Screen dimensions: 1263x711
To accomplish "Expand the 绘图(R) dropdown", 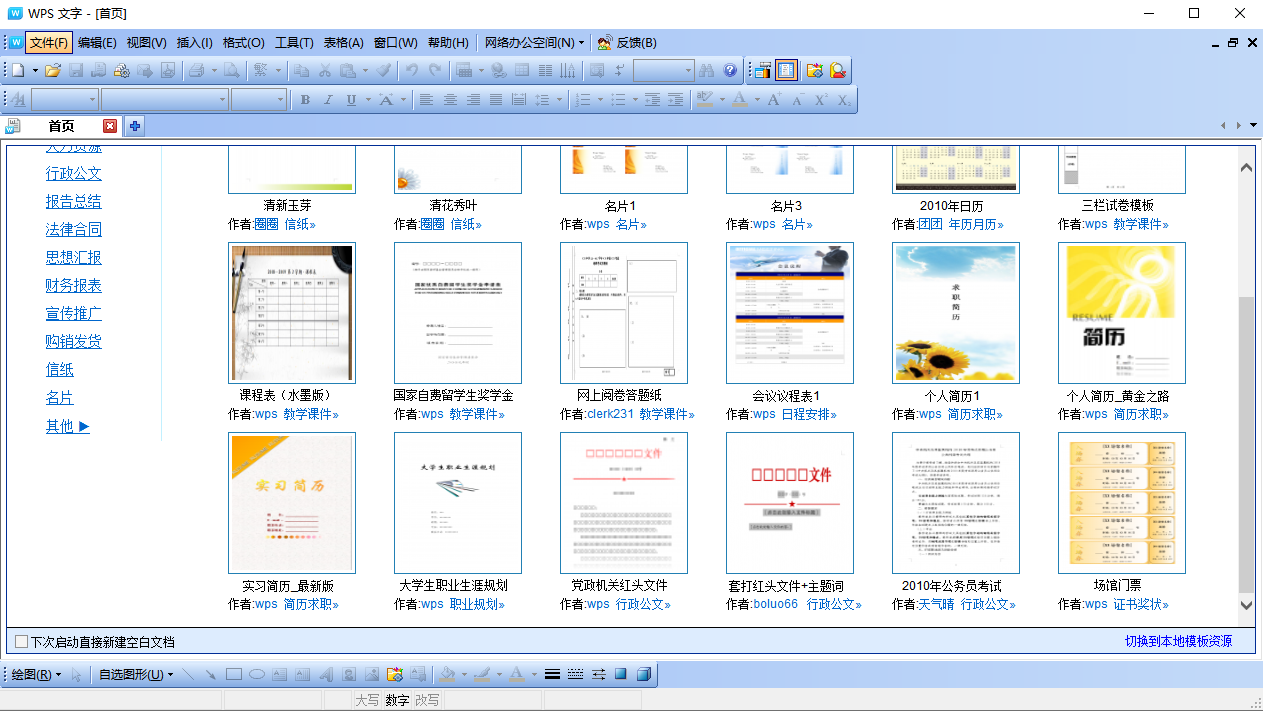I will [x=37, y=675].
